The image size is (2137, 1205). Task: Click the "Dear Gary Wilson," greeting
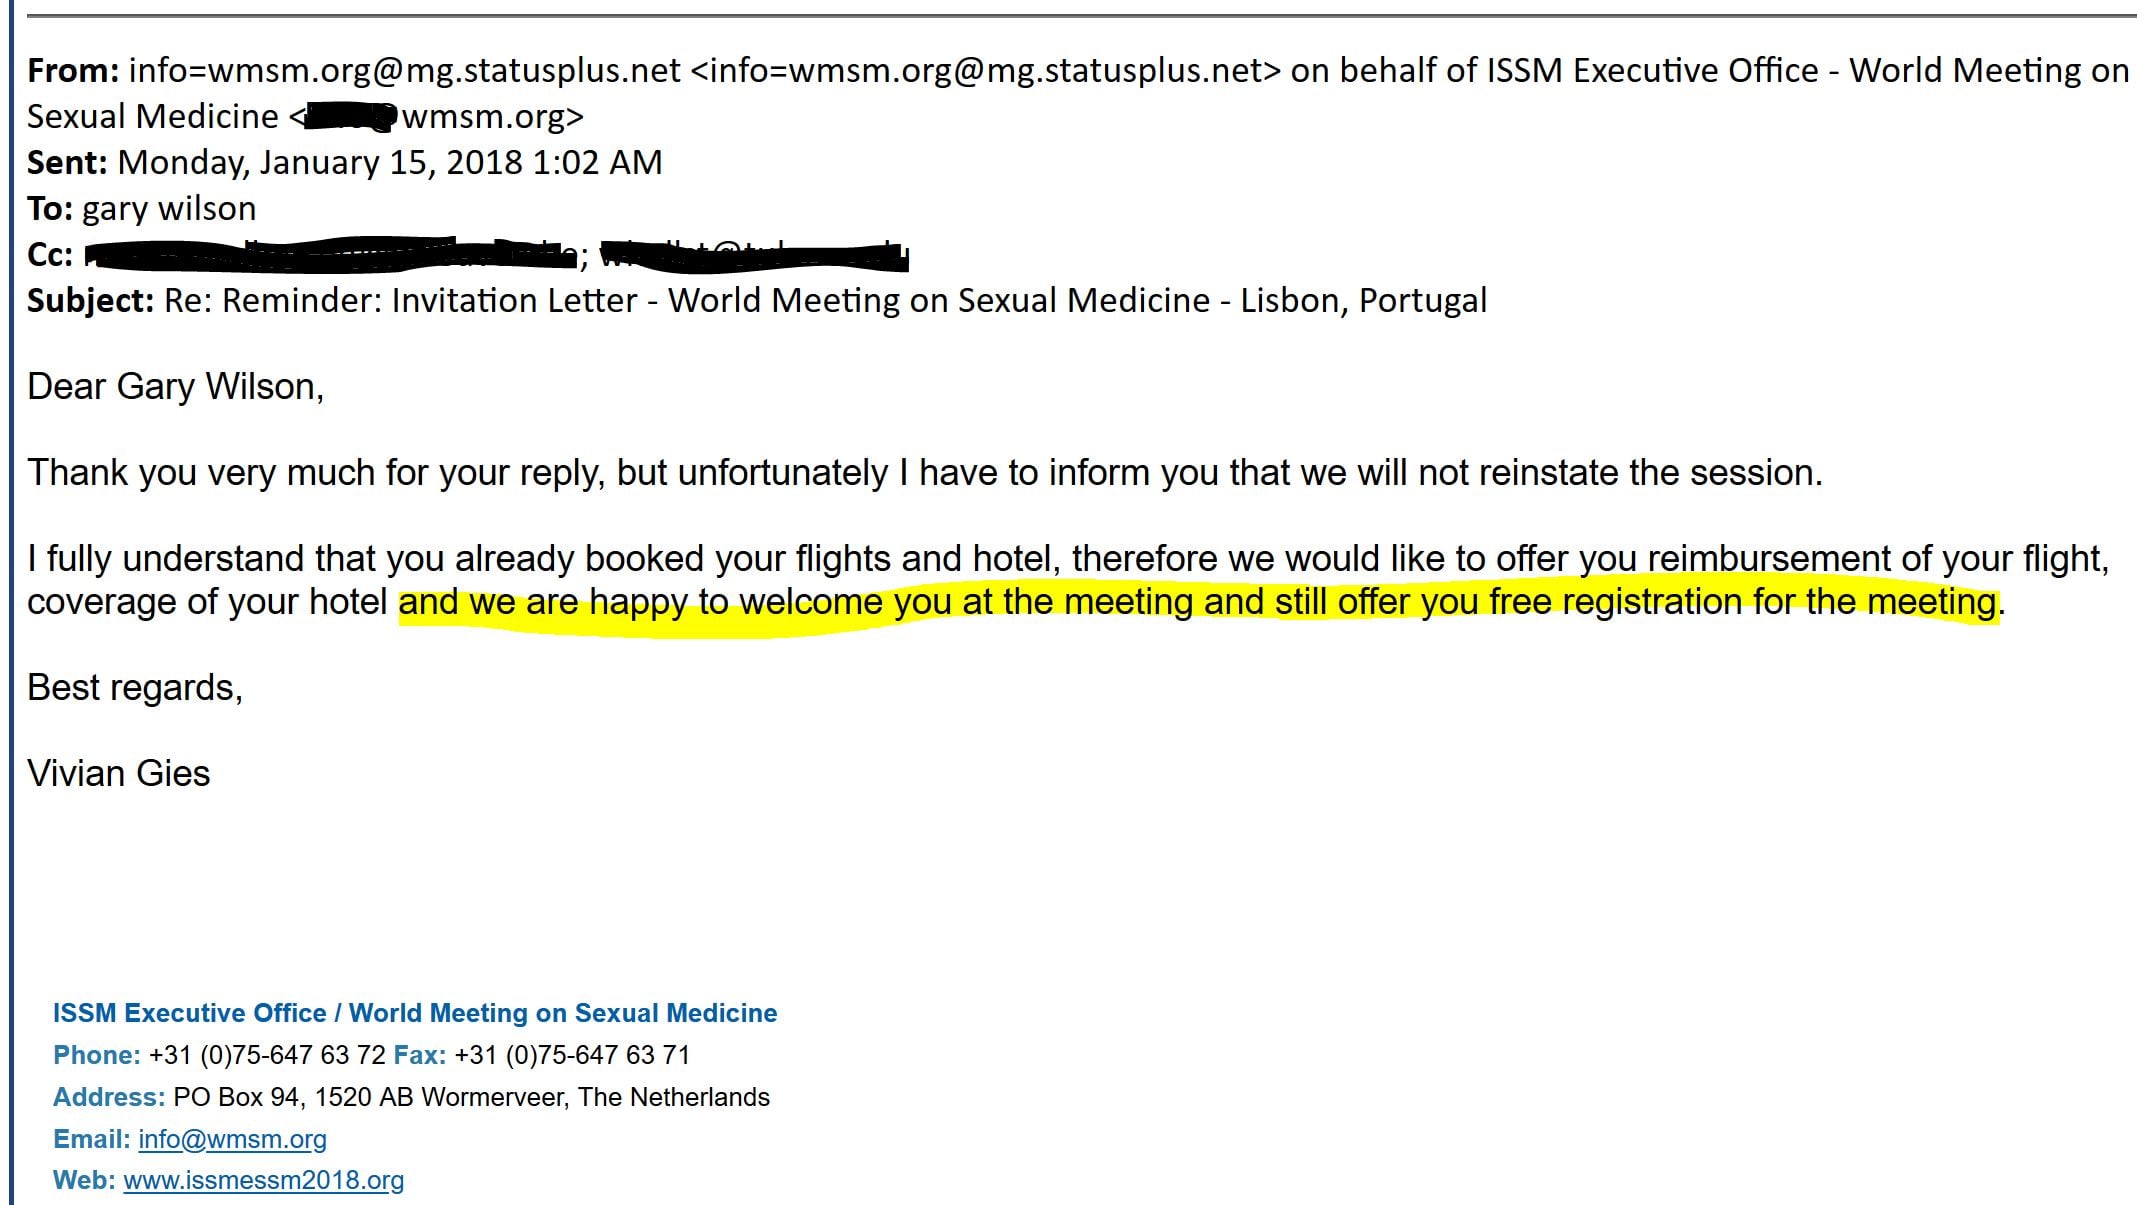175,387
